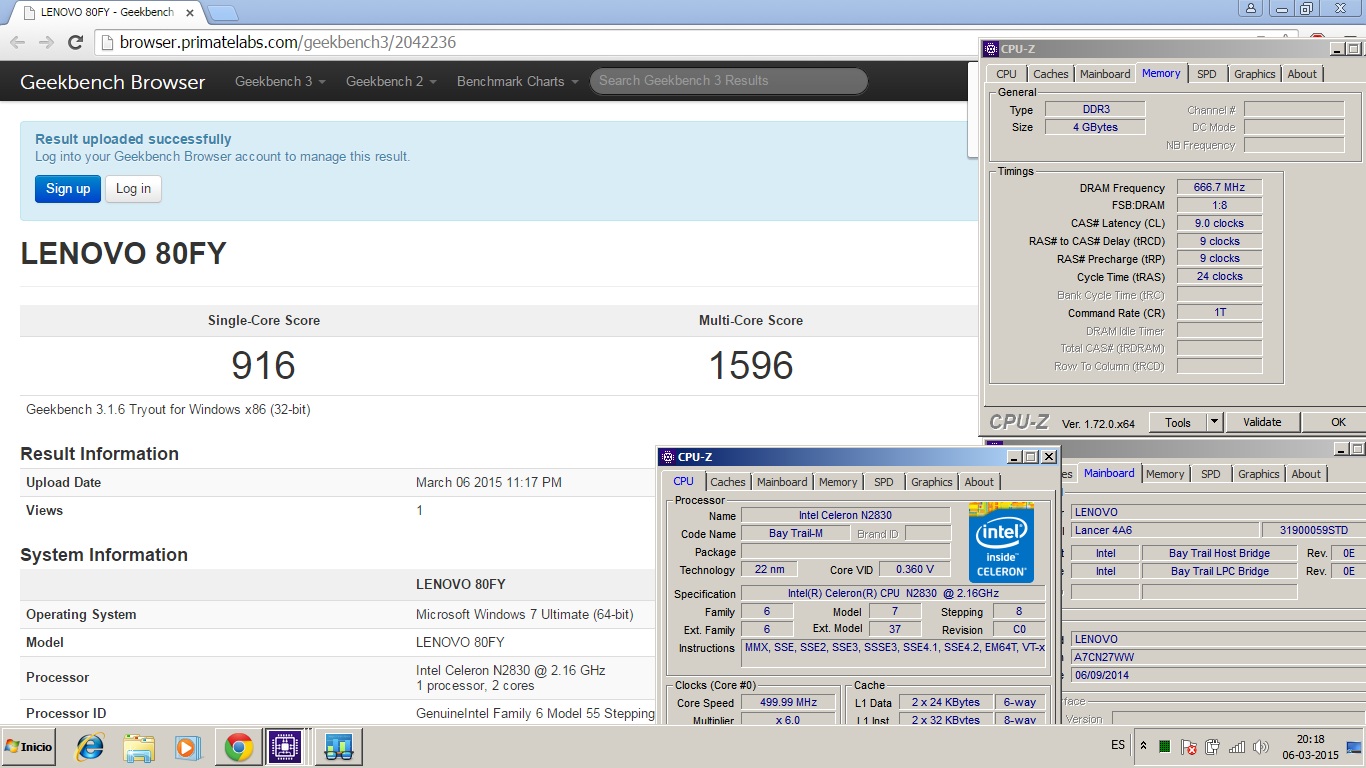Open the Geekbench app on taskbar
1366x768 pixels.
(338, 747)
